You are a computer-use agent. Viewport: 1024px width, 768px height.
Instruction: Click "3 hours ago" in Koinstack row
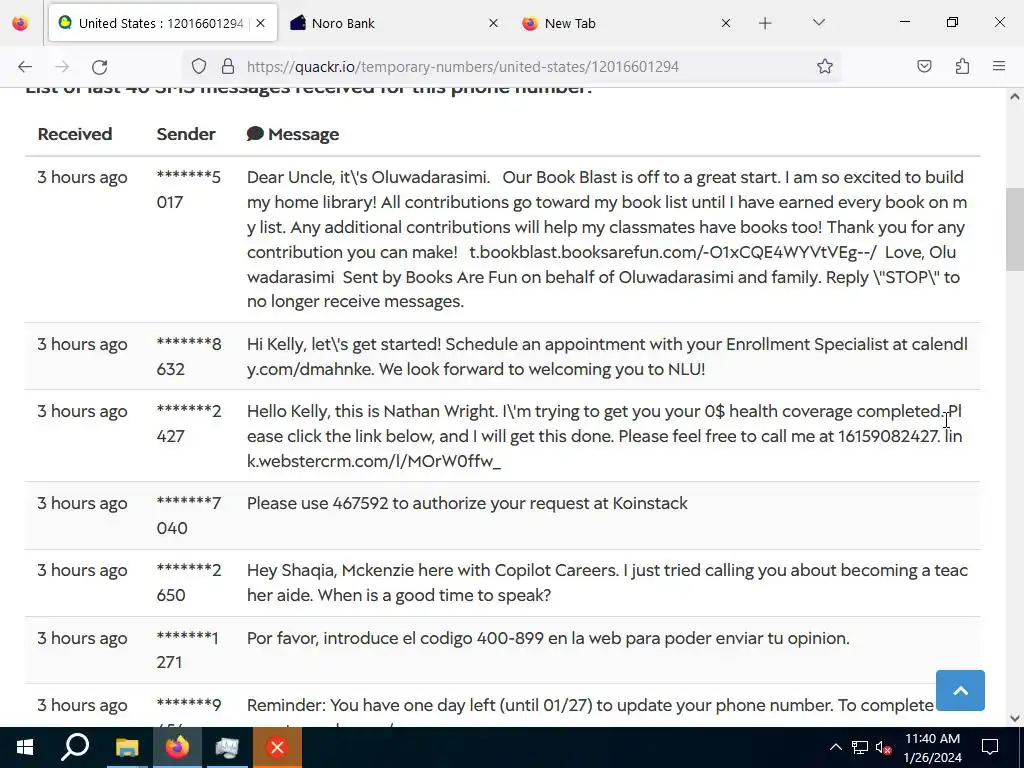[82, 504]
